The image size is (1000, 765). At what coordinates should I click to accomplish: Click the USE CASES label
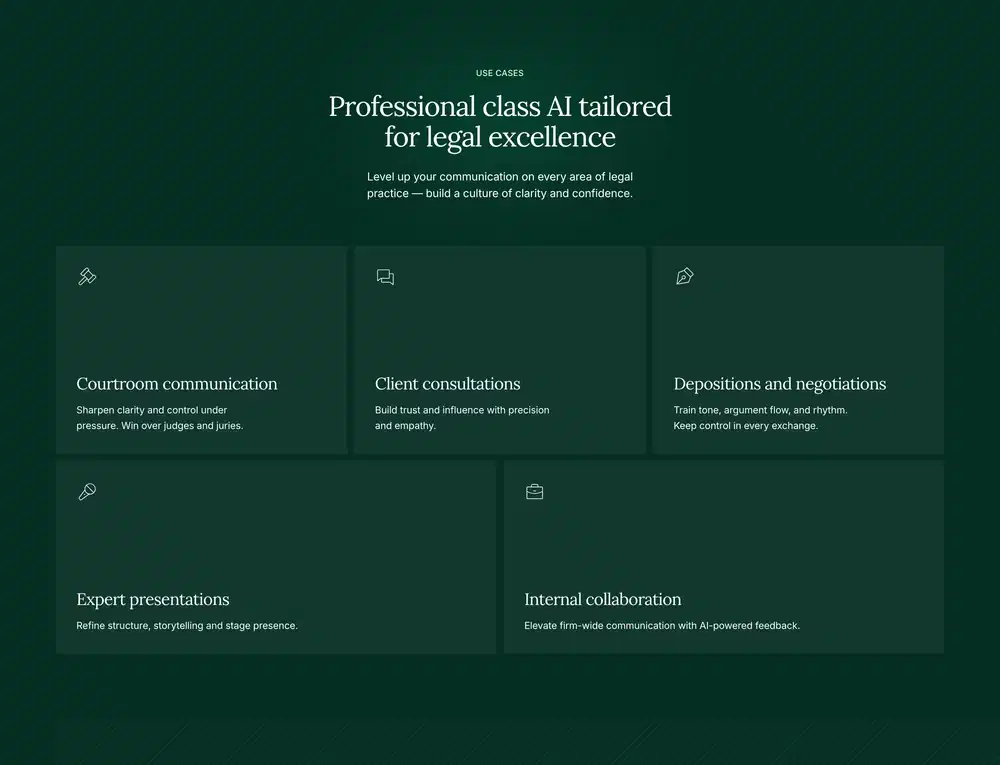499,73
